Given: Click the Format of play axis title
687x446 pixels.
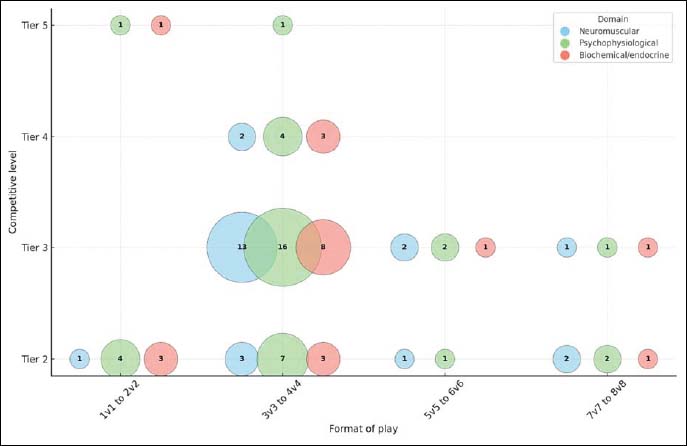Looking at the screenshot, I should [x=364, y=429].
